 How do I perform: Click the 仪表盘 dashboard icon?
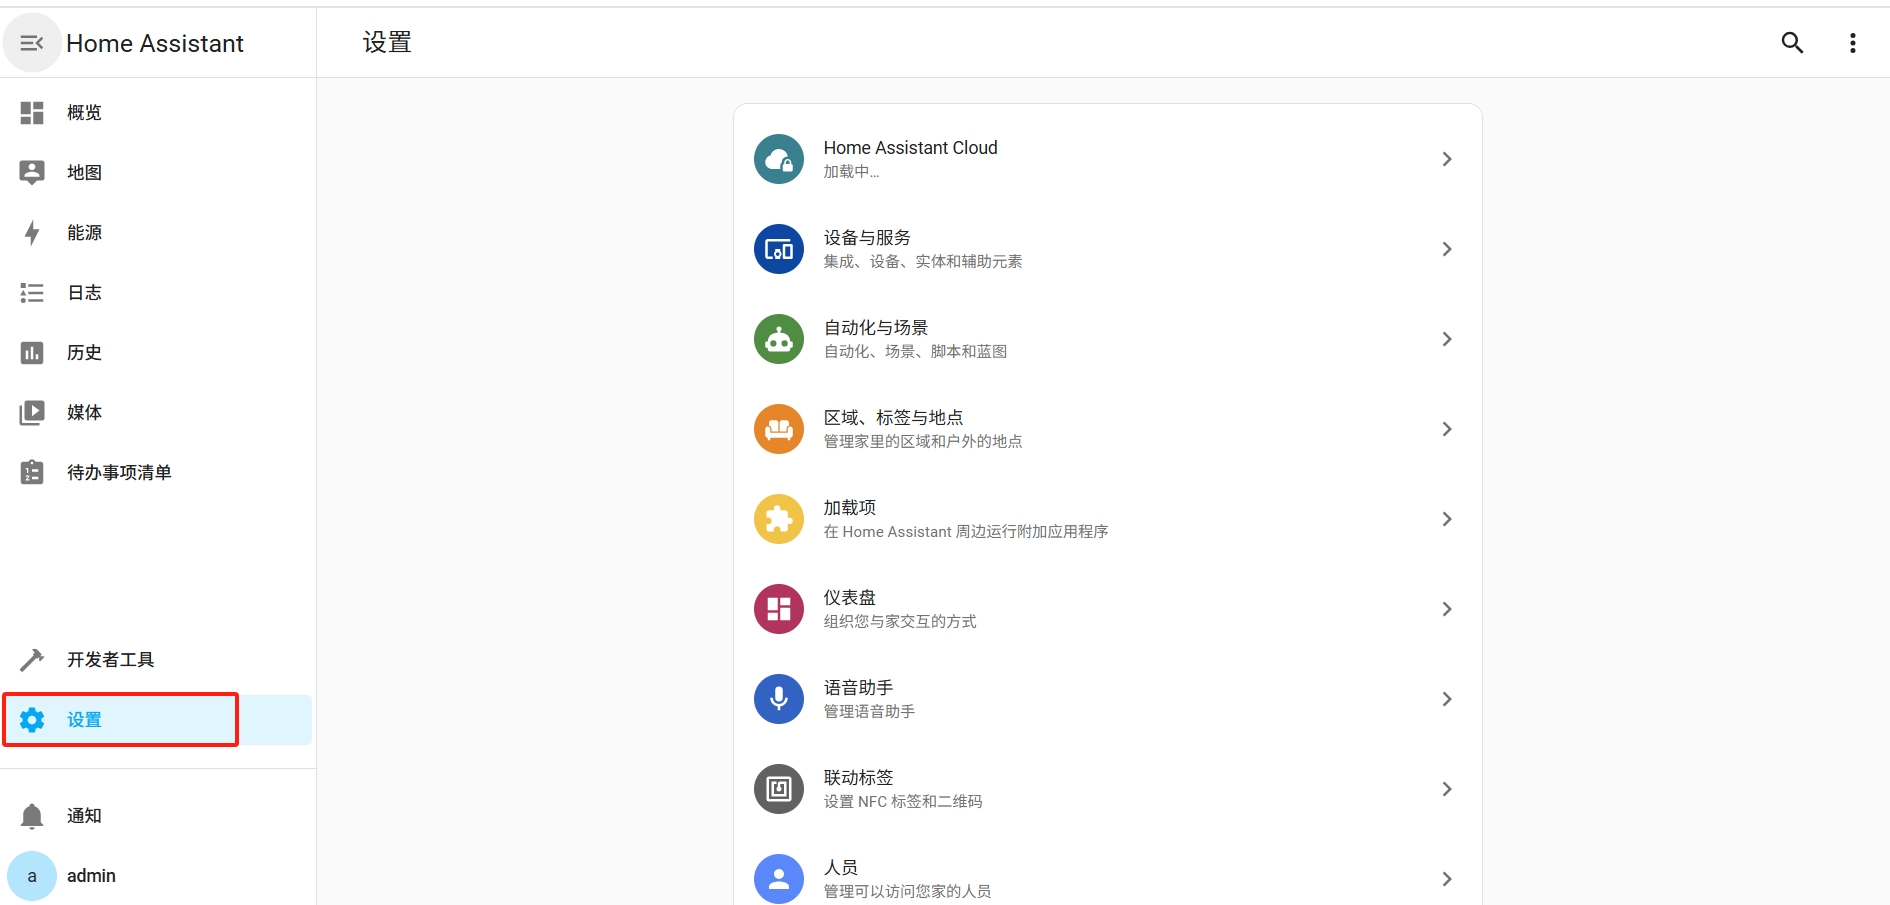pos(779,609)
